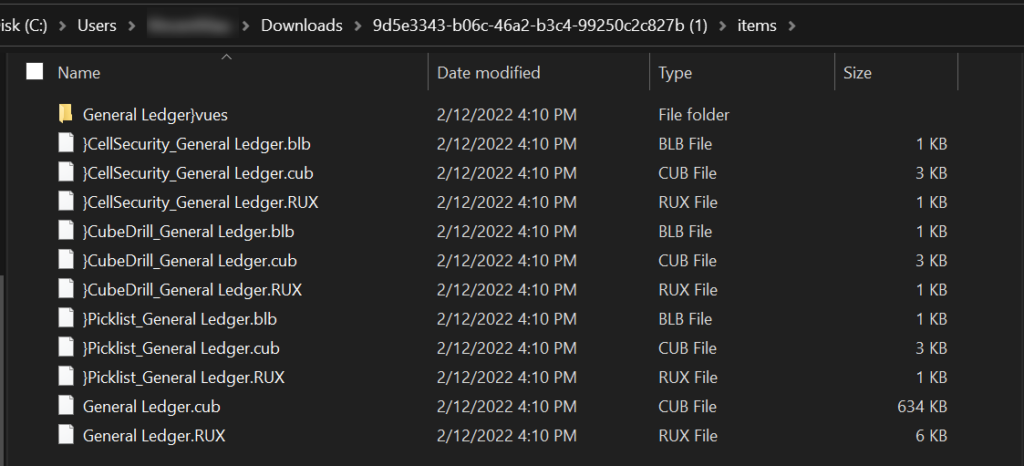This screenshot has height=466, width=1024.
Task: Toggle the select-all checkbox beside Name
Action: point(35,72)
